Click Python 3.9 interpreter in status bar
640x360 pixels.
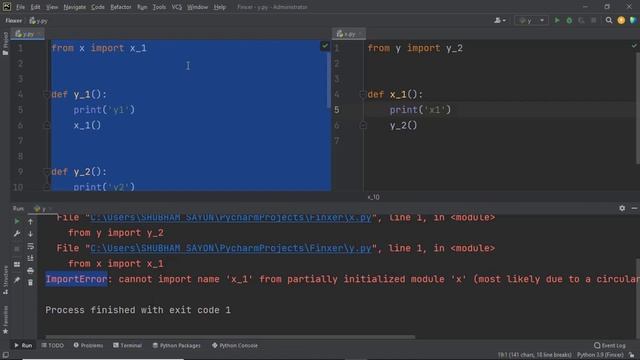pos(600,355)
